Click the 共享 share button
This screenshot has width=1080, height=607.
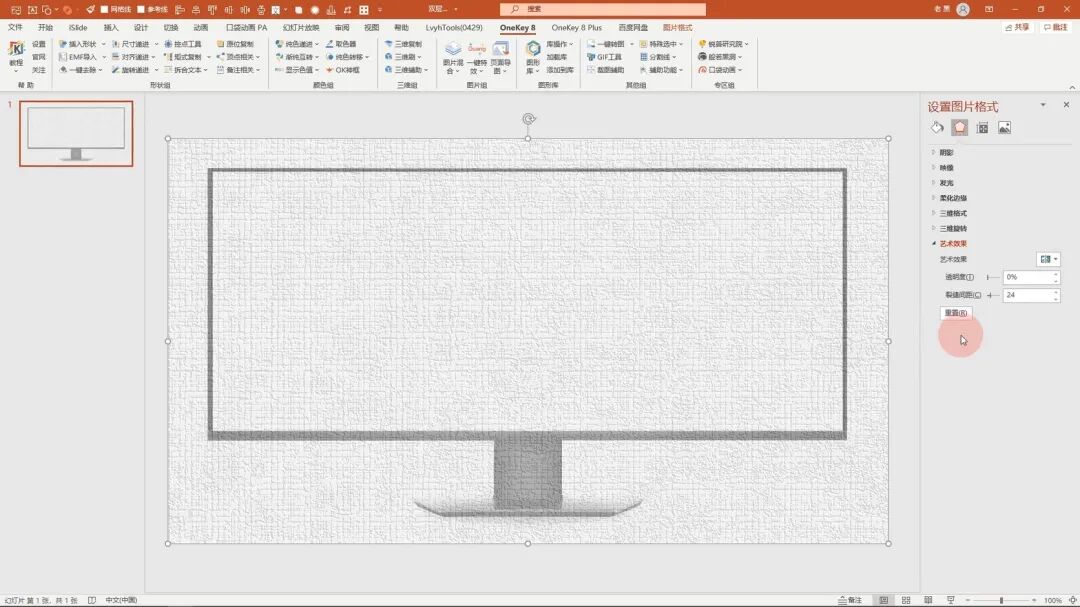(x=1017, y=28)
